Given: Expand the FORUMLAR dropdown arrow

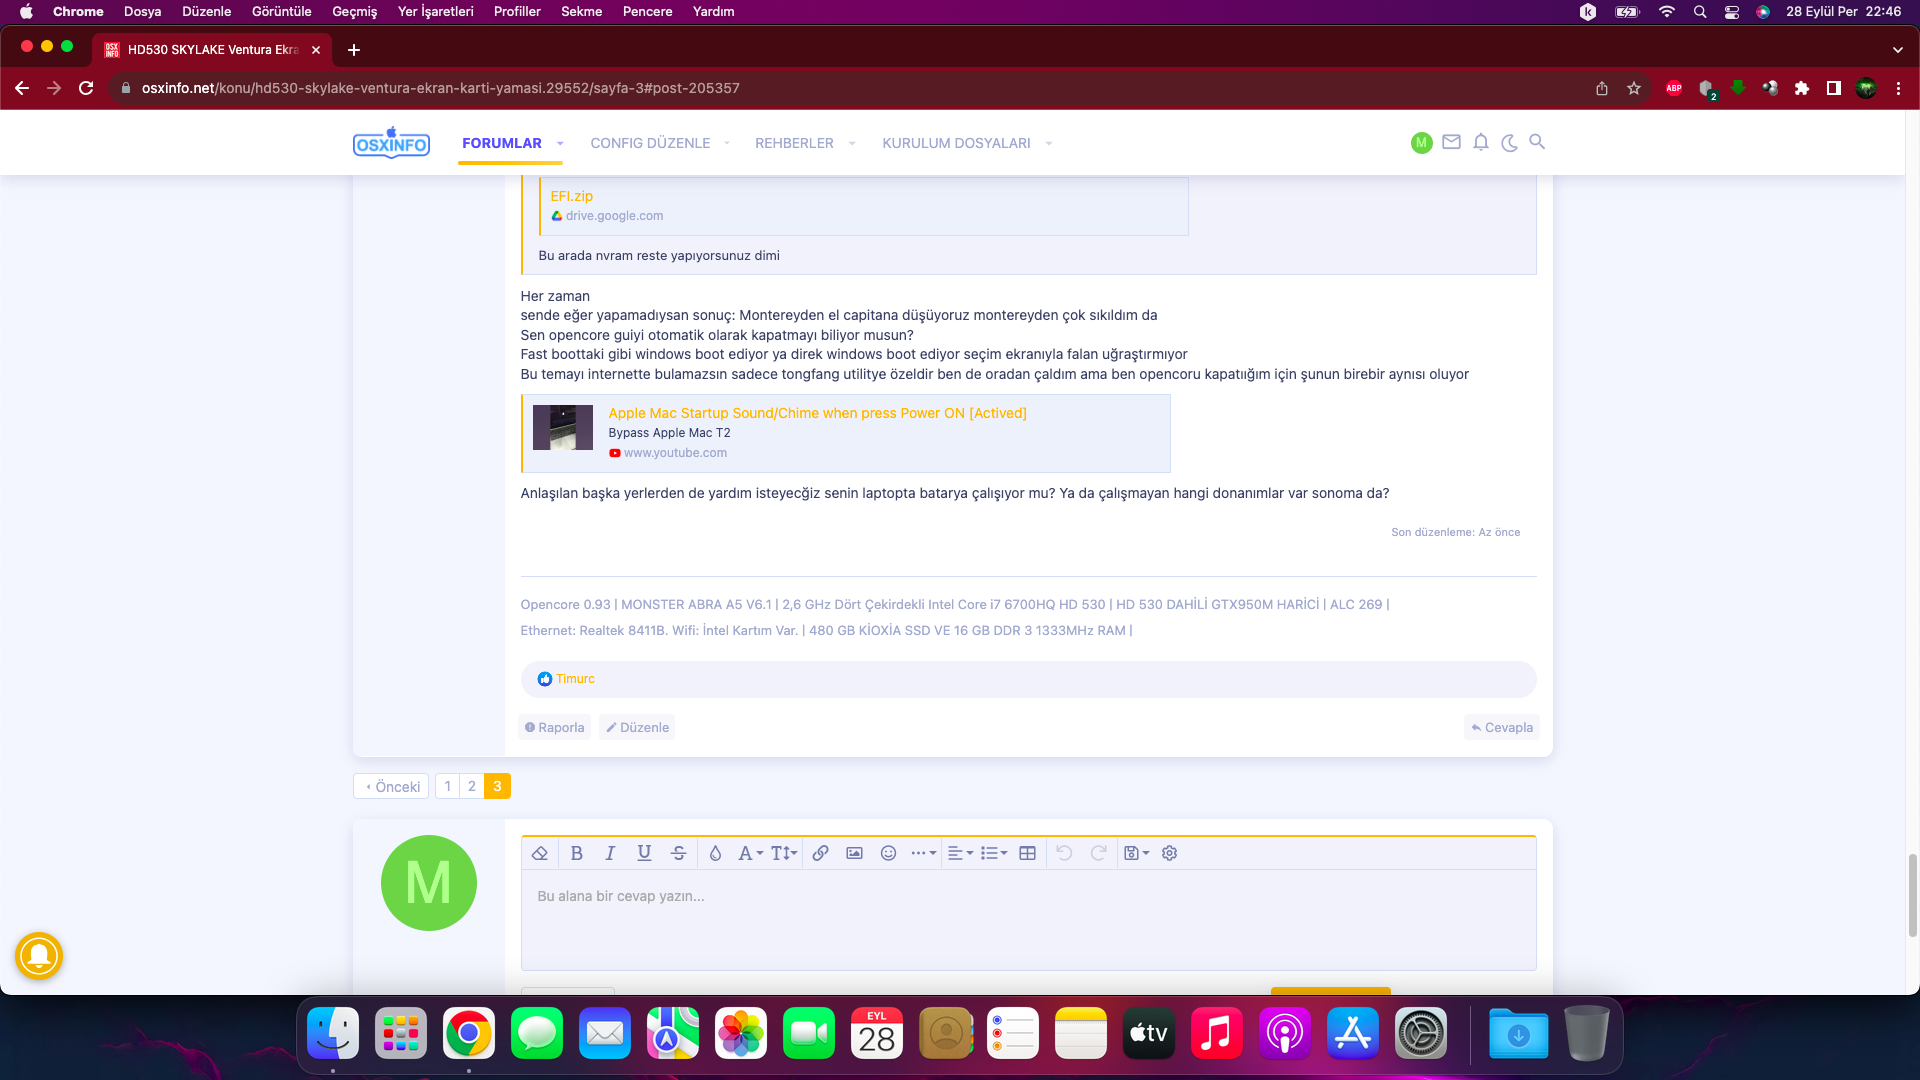Looking at the screenshot, I should (560, 143).
